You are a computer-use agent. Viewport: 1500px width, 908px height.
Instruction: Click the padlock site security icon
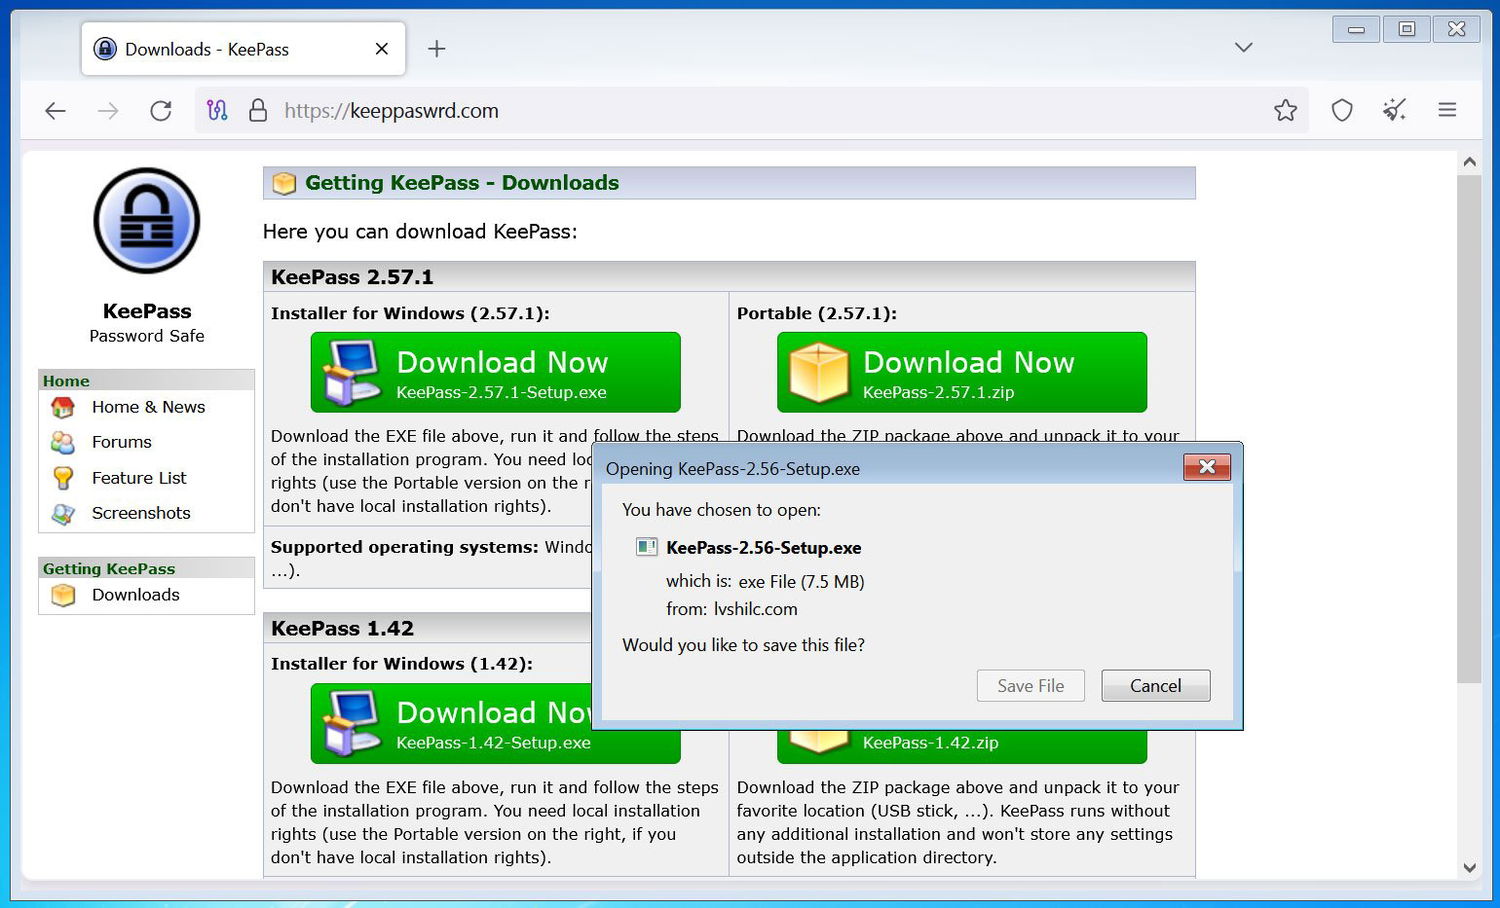tap(258, 110)
